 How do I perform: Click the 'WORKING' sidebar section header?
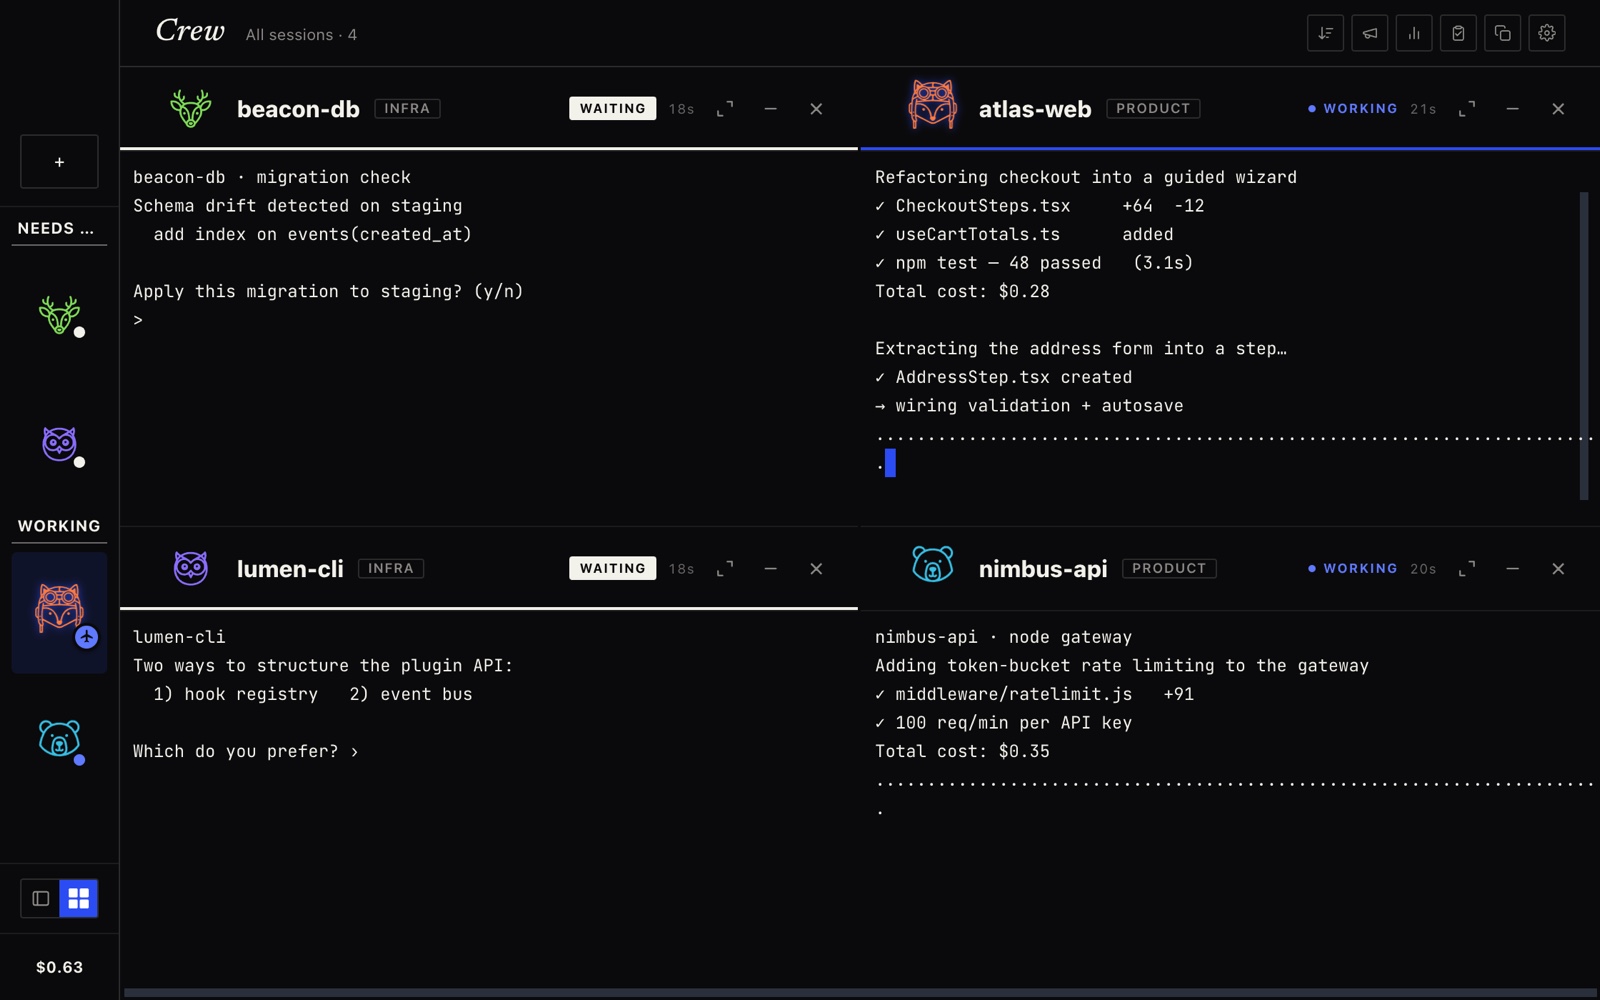[x=59, y=526]
